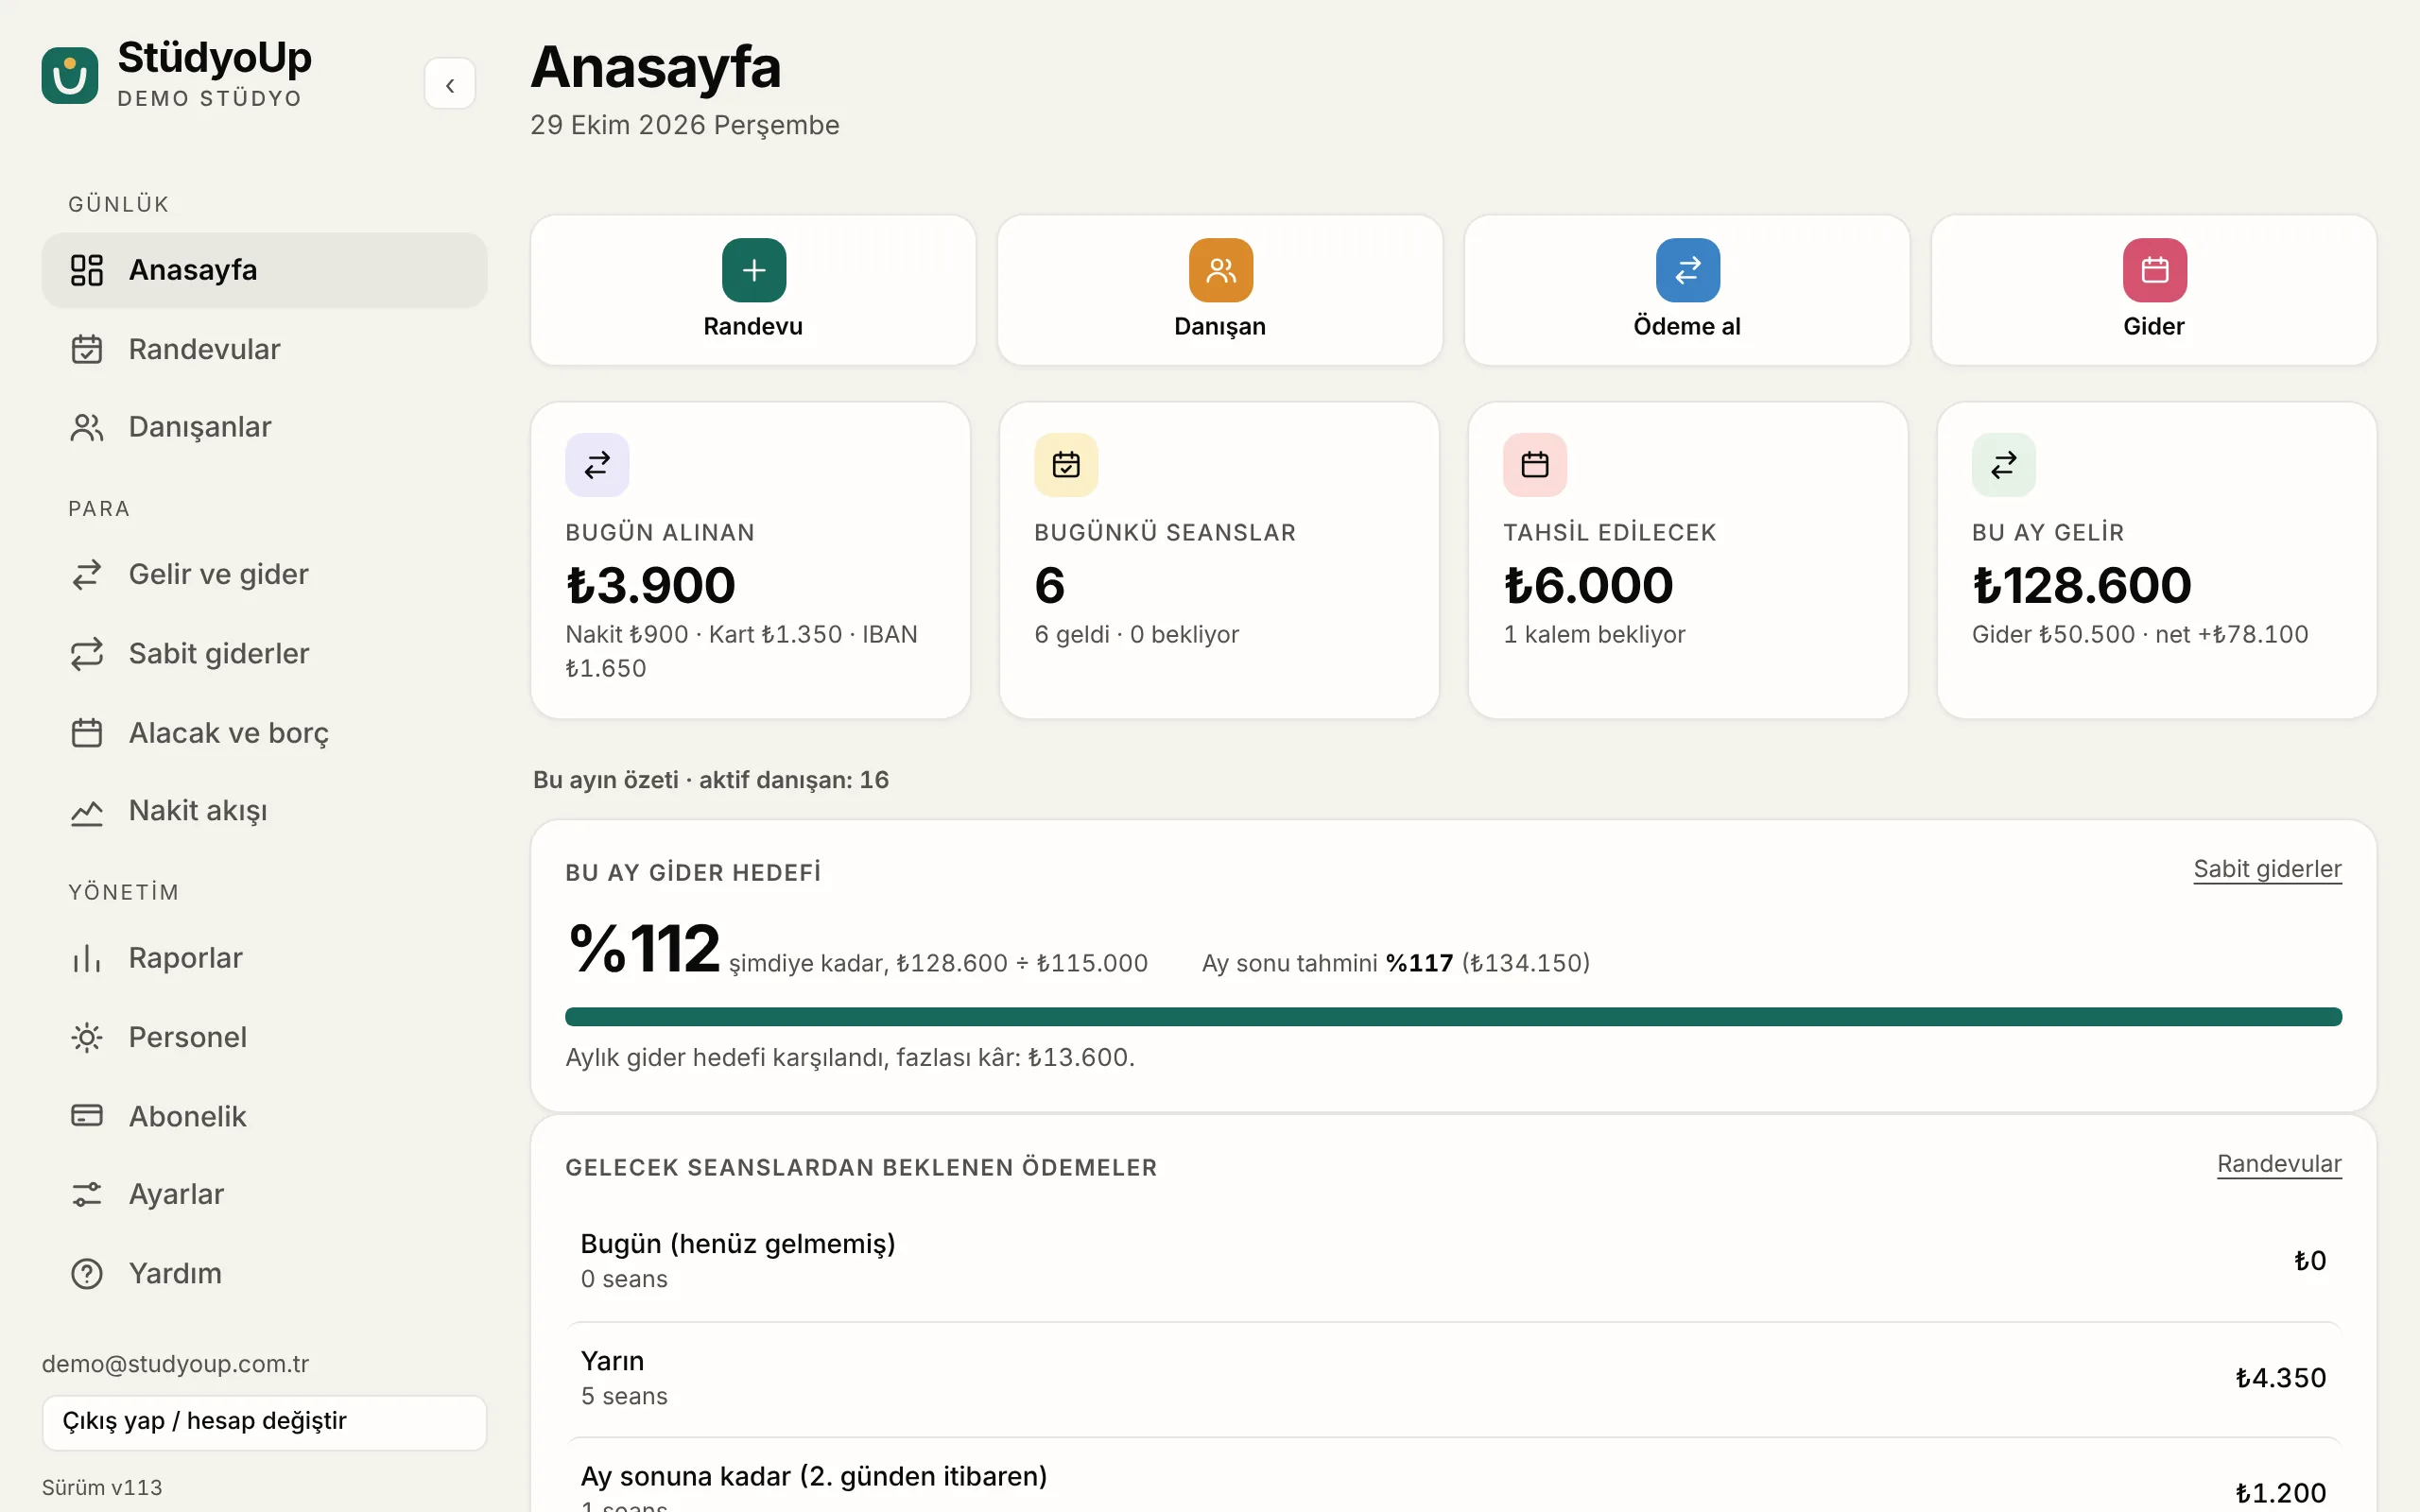Click the 6 geldi · 0 bekliyor text

pyautogui.click(x=1136, y=635)
